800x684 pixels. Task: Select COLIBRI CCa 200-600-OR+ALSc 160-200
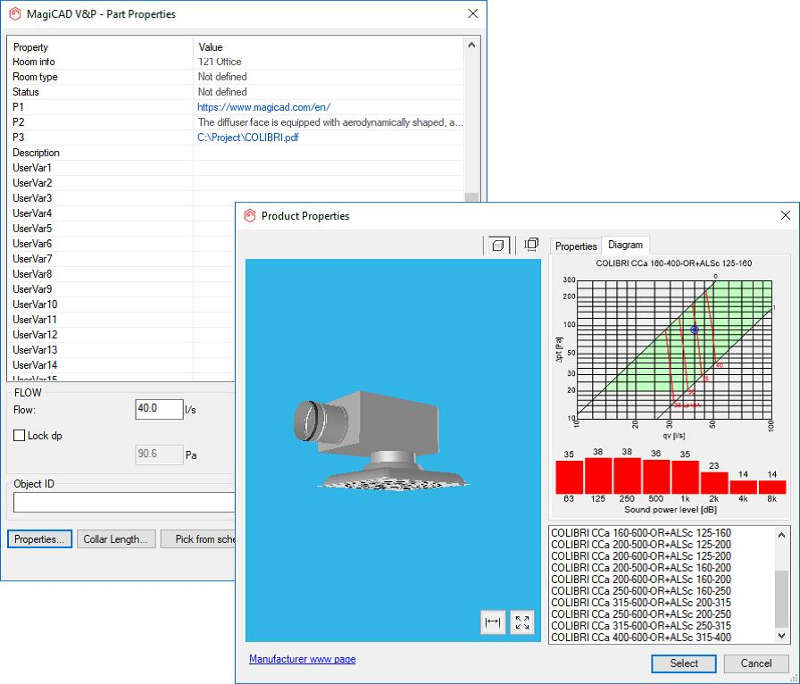pos(641,579)
